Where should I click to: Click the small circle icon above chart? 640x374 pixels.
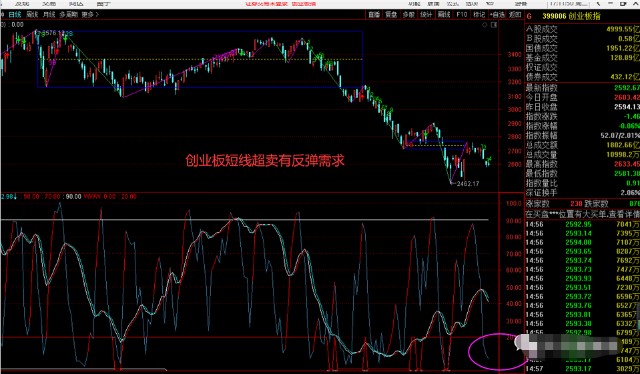[485, 25]
